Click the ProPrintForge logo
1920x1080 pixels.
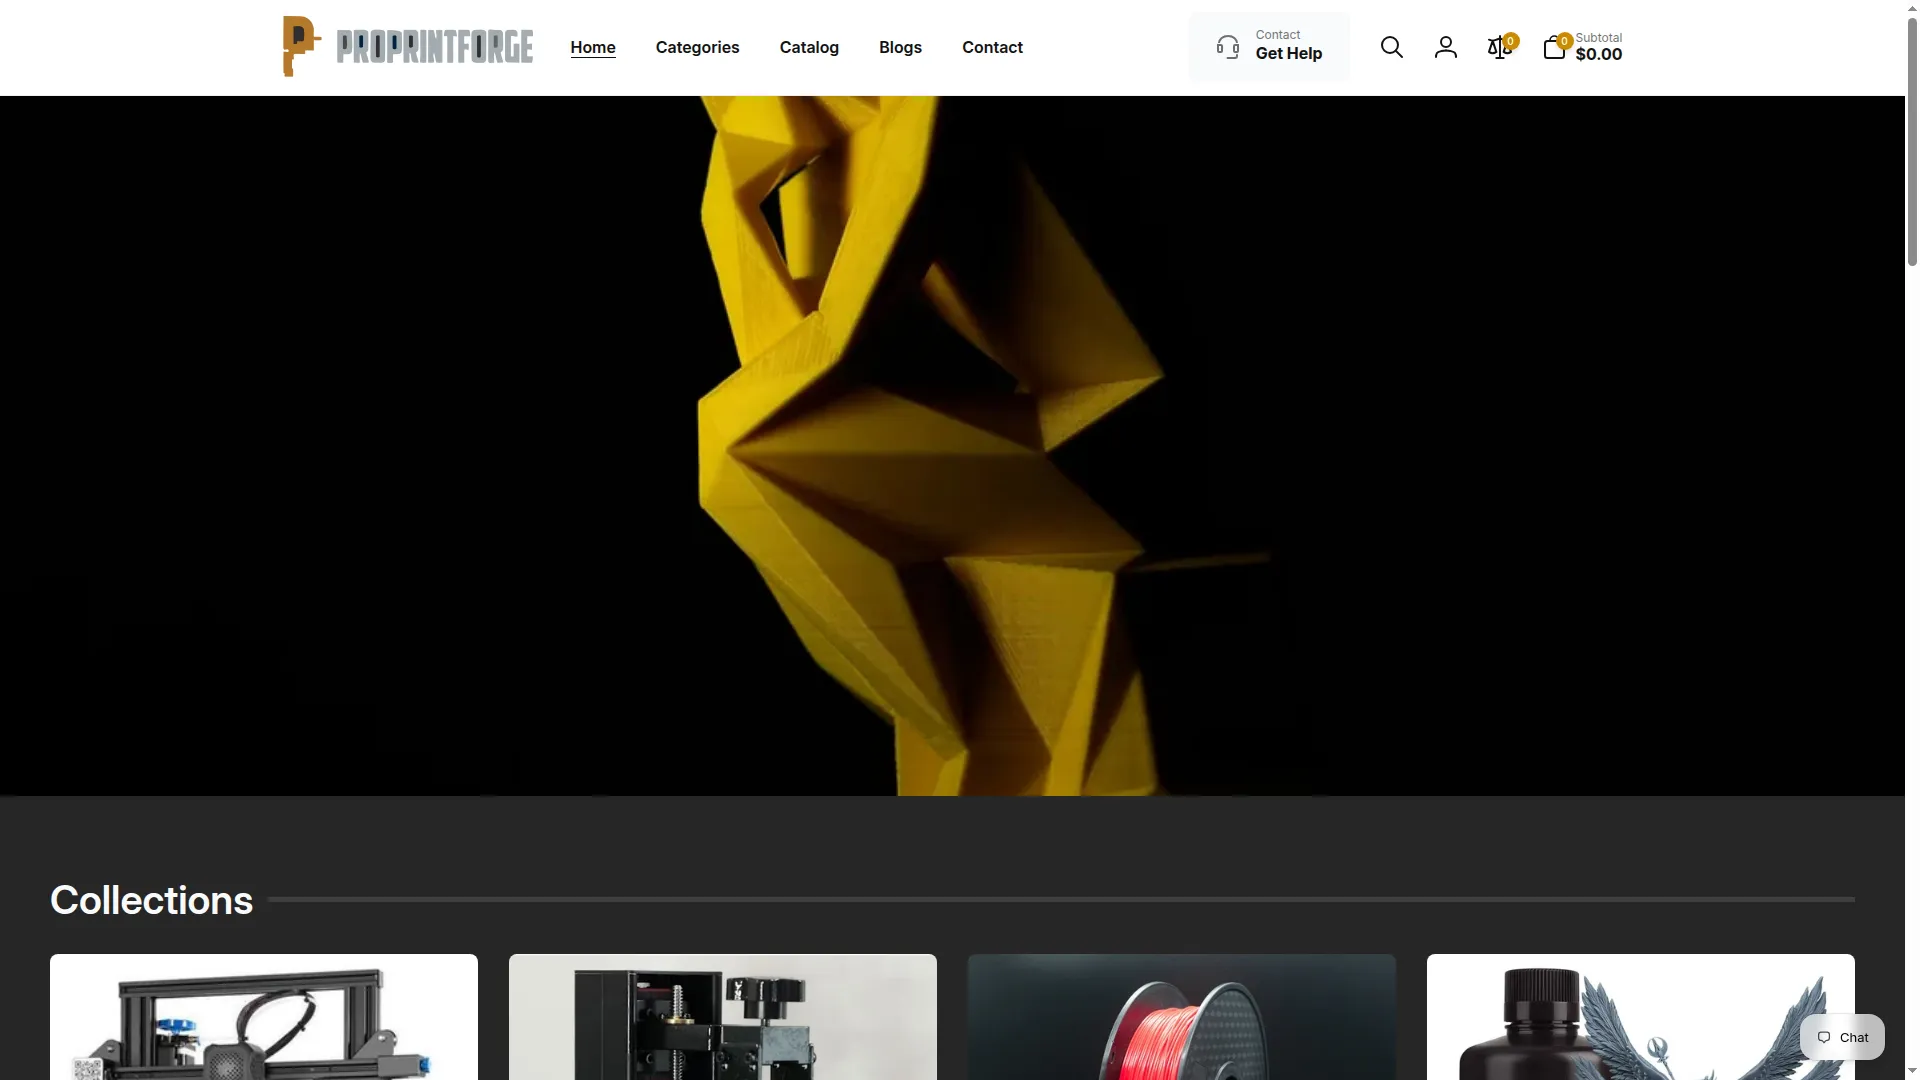[x=407, y=46]
